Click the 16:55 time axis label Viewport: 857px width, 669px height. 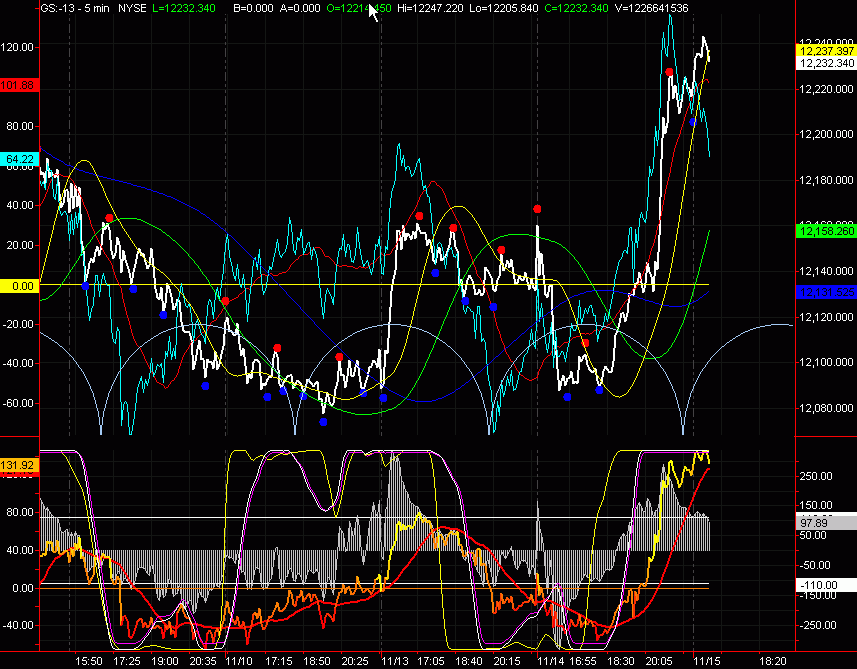pyautogui.click(x=583, y=661)
